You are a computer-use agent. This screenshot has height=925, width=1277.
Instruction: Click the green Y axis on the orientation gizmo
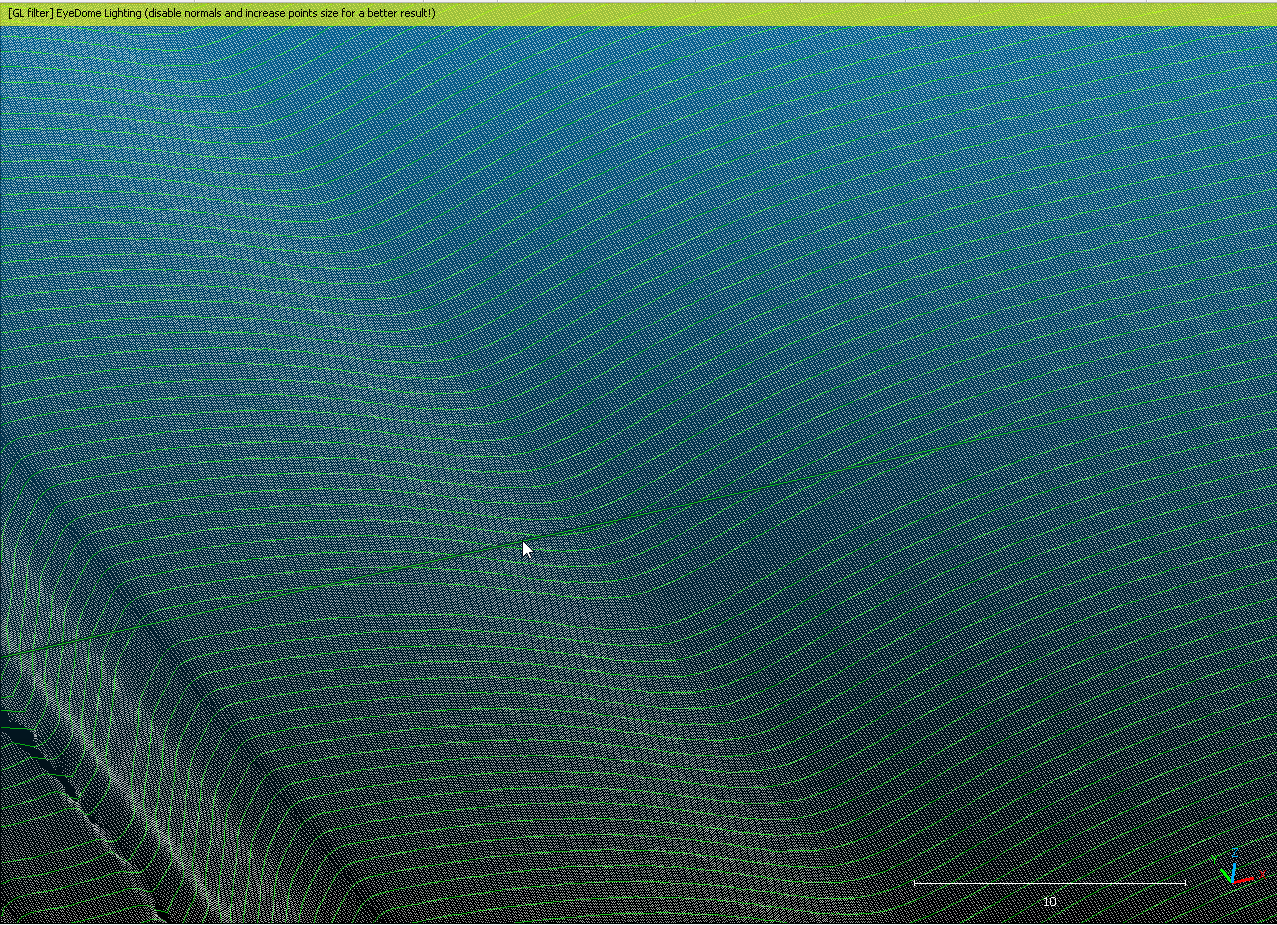(x=1227, y=875)
